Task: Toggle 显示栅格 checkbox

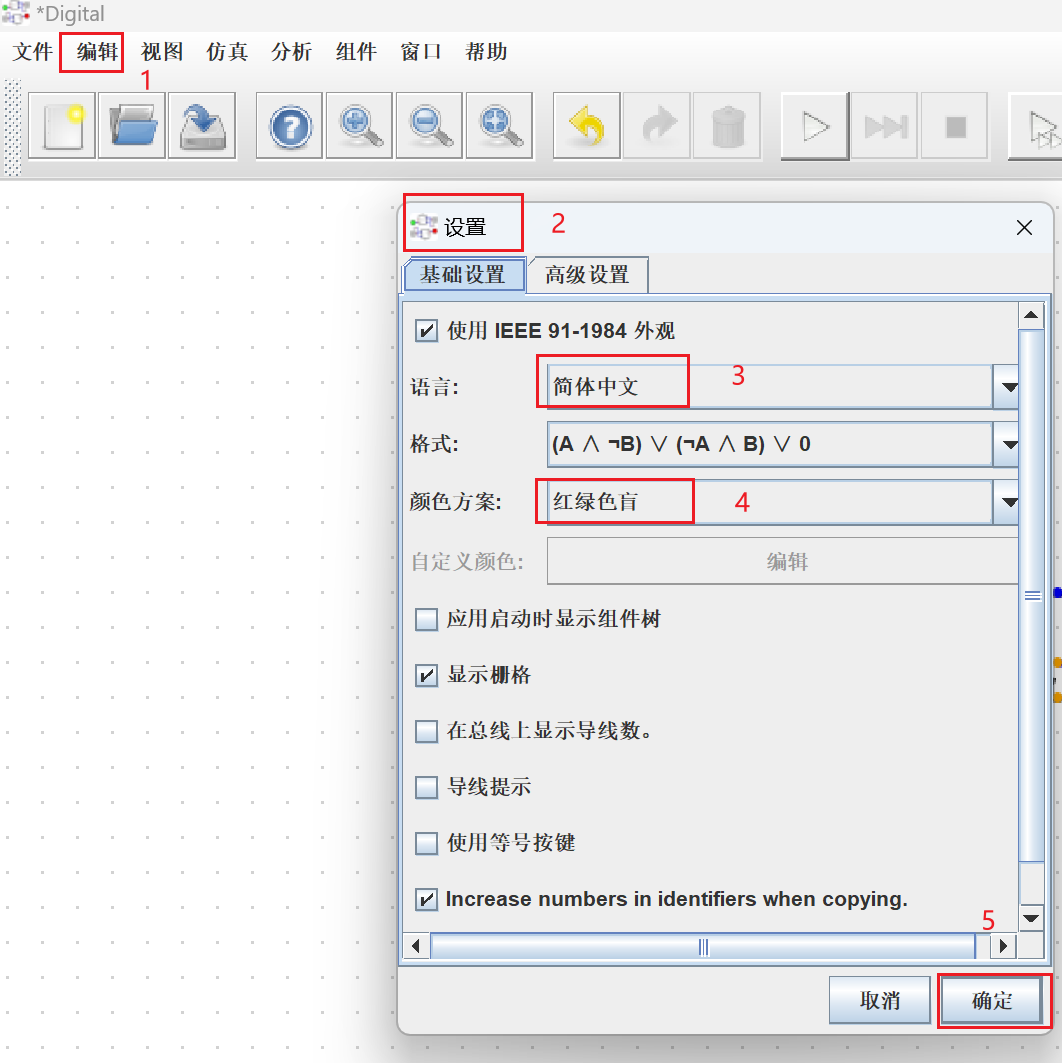Action: tap(426, 675)
